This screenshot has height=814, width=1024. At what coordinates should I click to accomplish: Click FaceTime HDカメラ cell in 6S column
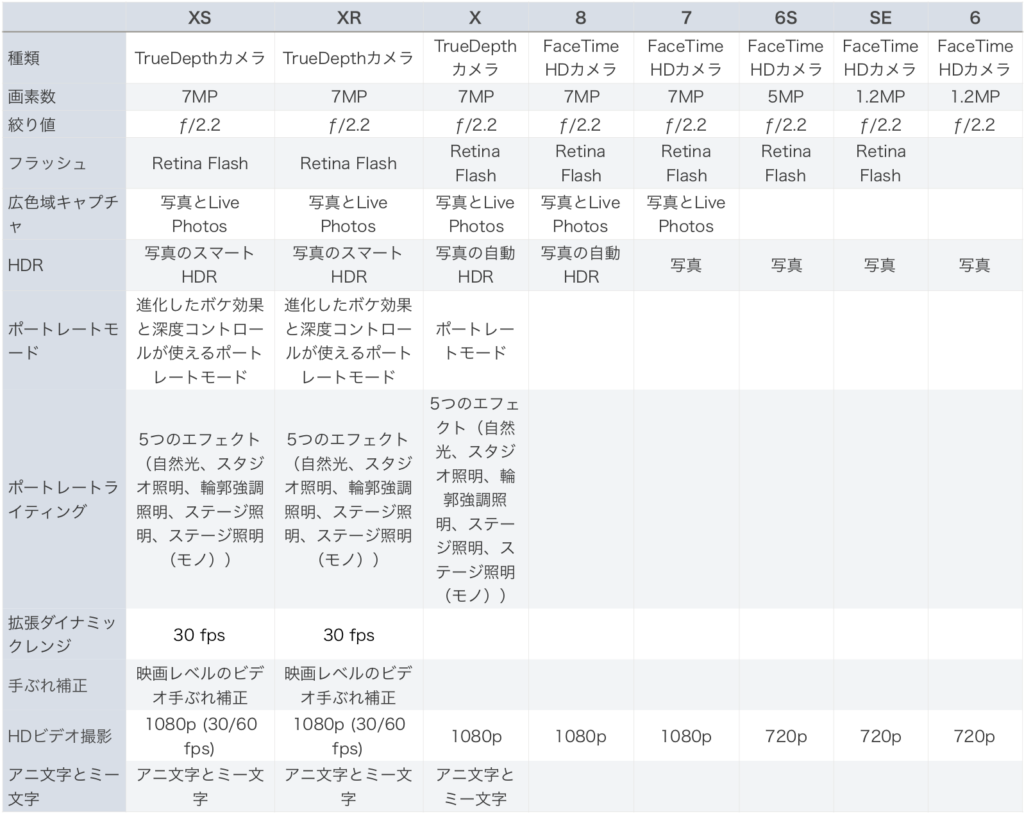pyautogui.click(x=786, y=57)
